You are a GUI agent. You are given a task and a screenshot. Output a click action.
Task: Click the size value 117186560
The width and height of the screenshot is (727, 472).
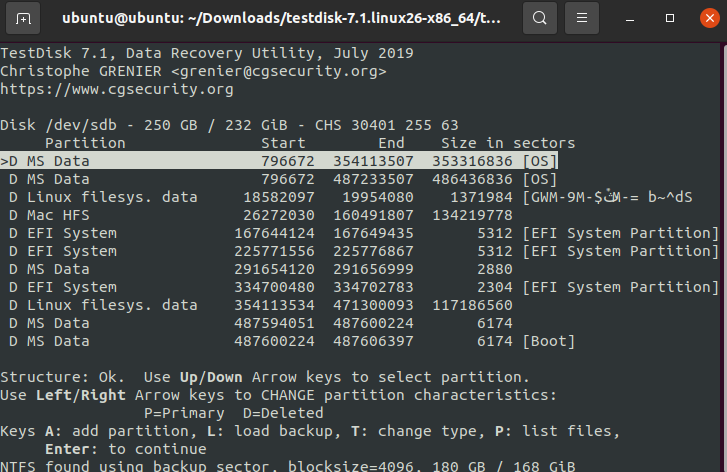(472, 305)
